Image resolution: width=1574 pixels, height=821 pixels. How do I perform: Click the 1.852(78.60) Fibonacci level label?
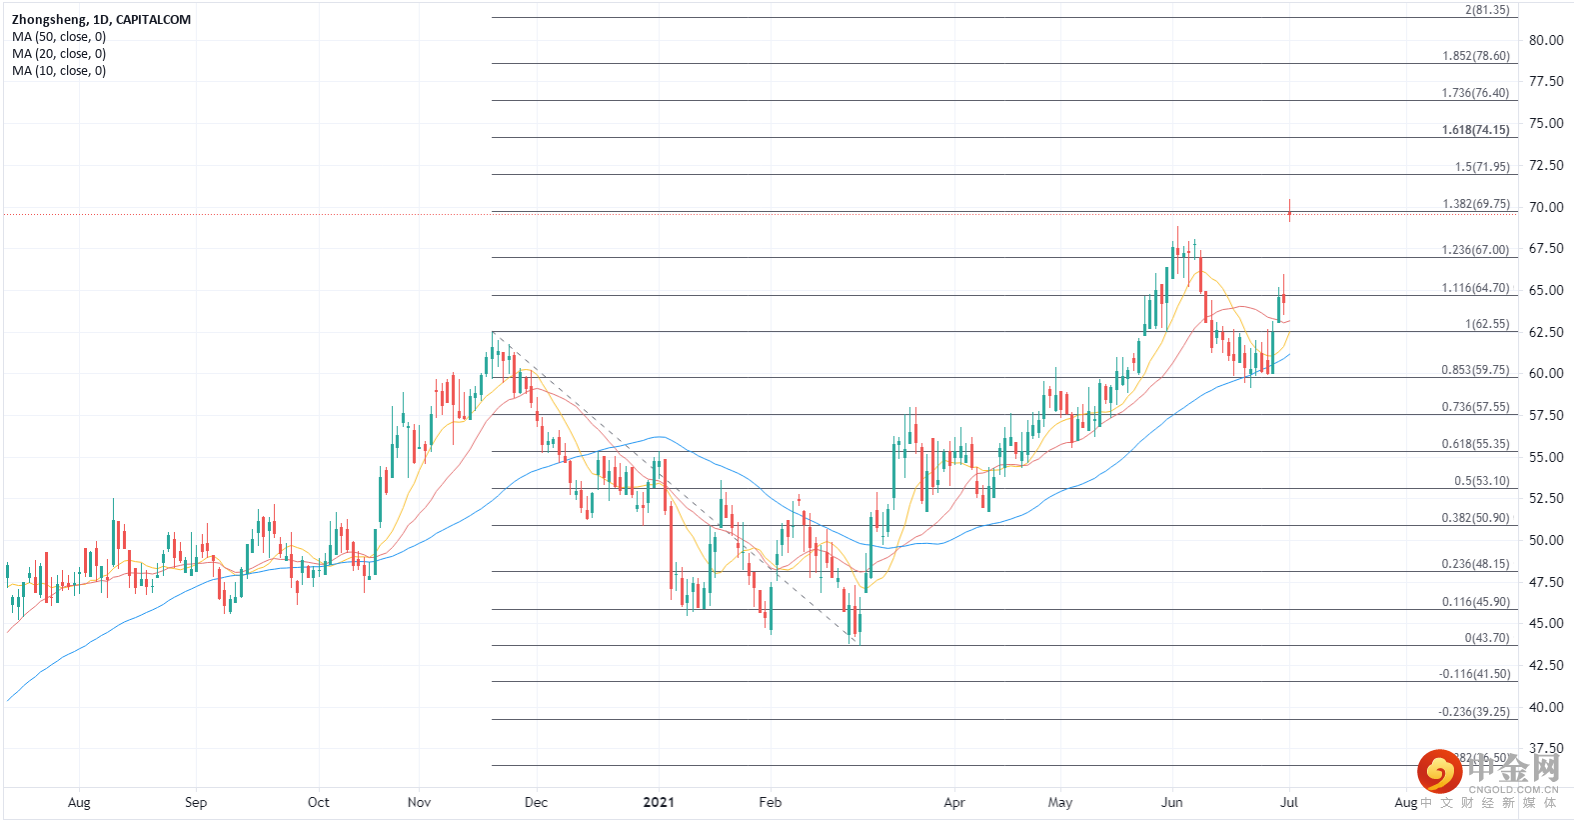[1476, 56]
